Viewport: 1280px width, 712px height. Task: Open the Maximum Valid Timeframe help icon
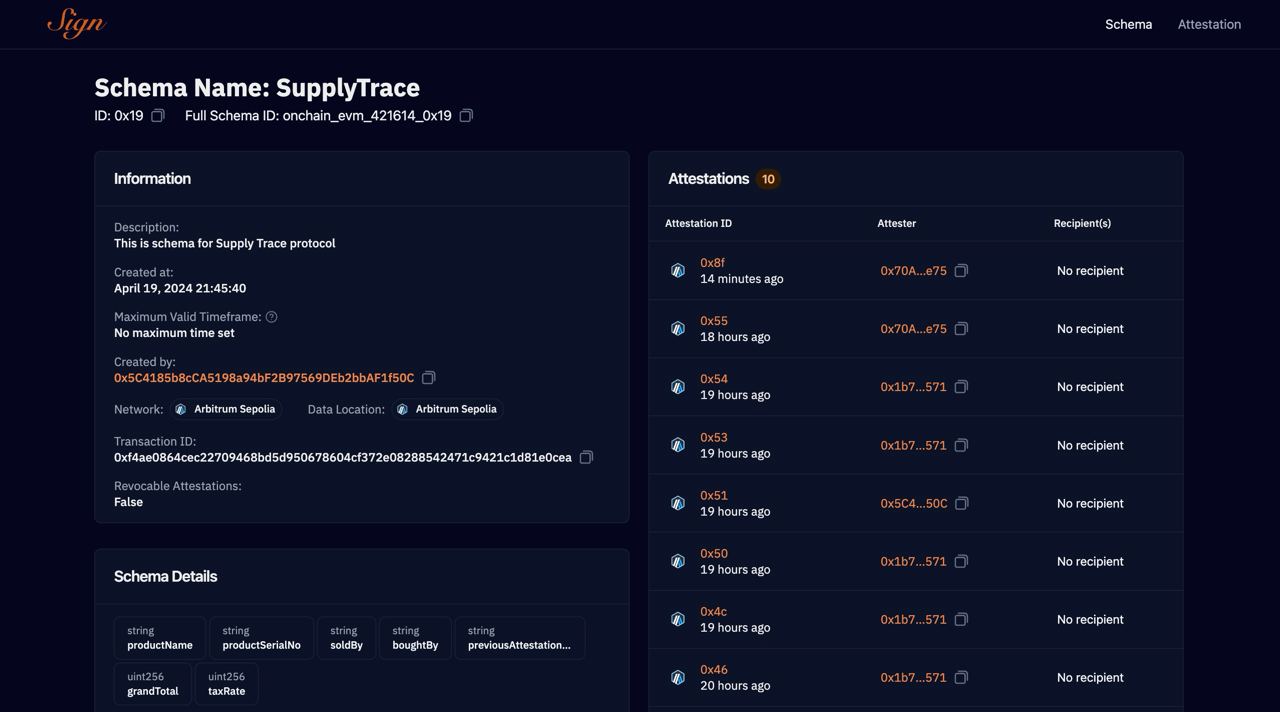coord(270,316)
